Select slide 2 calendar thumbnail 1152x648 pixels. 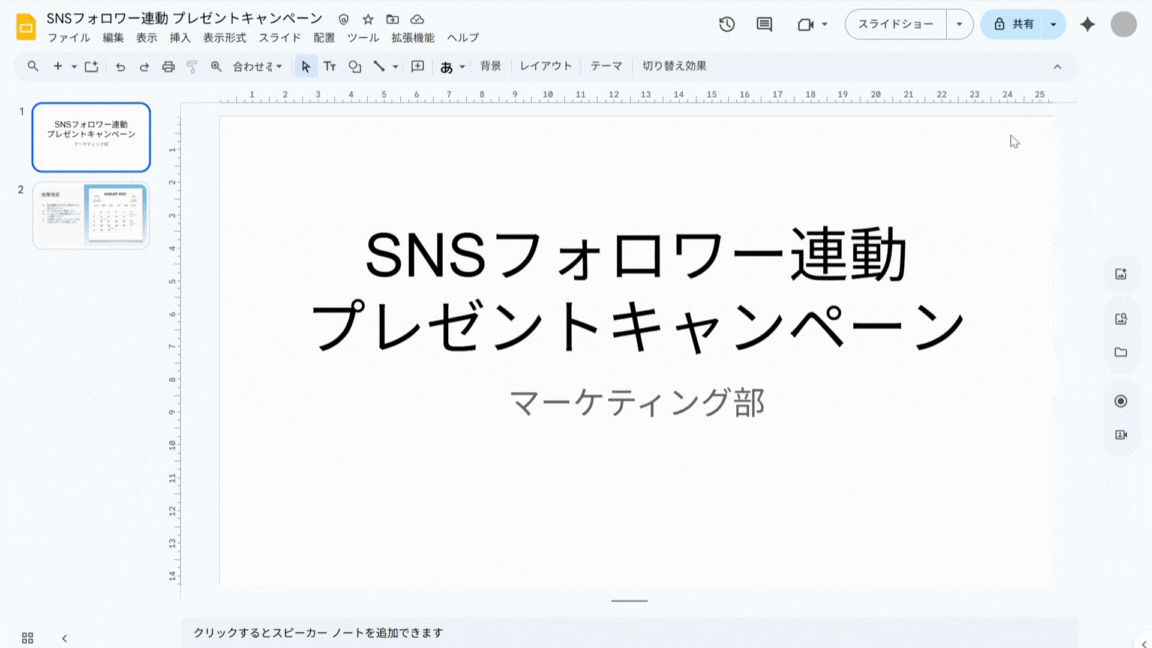coord(91,215)
